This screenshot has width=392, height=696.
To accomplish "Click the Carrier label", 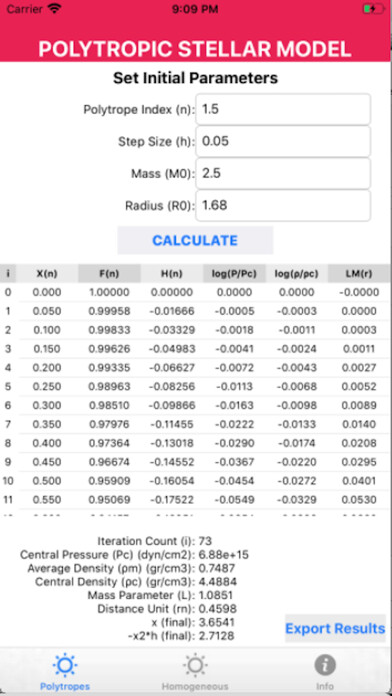I will [x=25, y=9].
